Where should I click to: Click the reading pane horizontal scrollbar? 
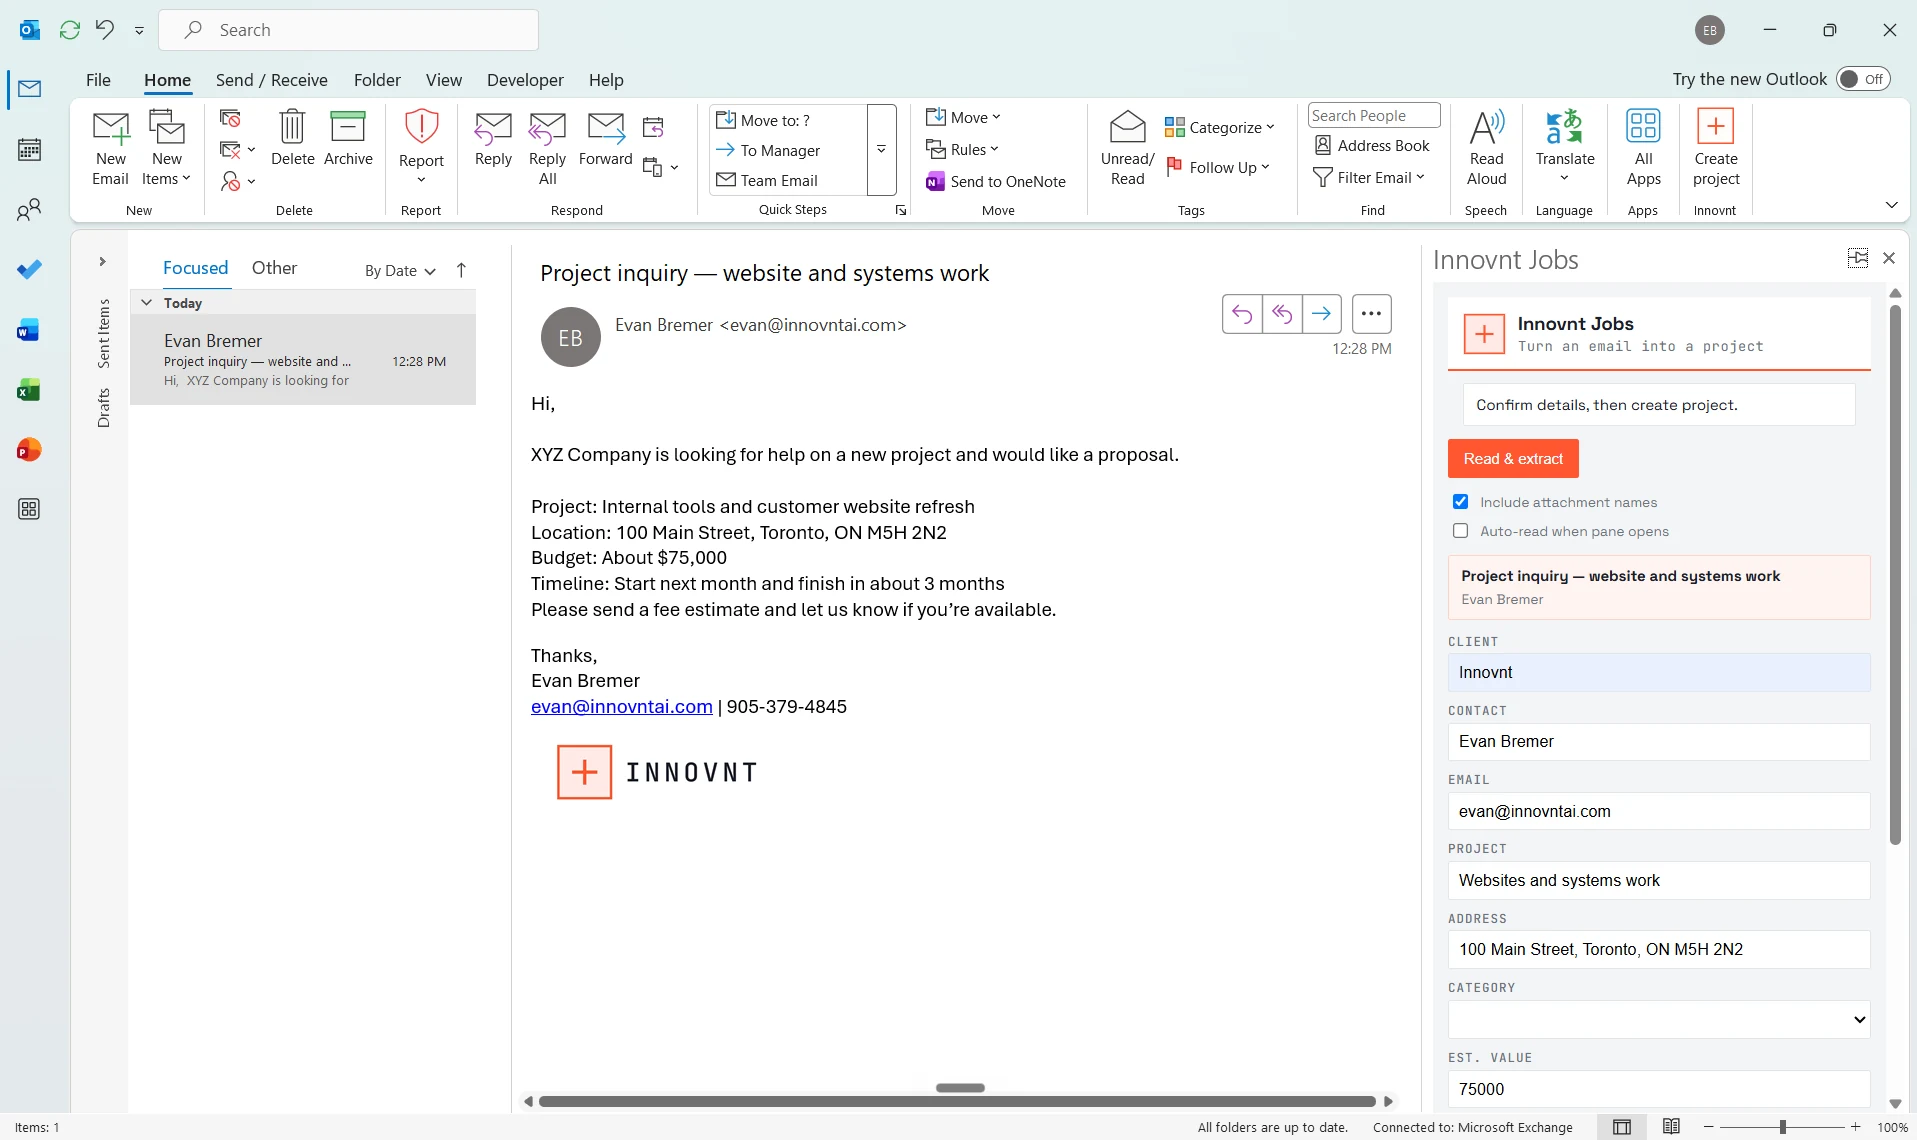(957, 1101)
